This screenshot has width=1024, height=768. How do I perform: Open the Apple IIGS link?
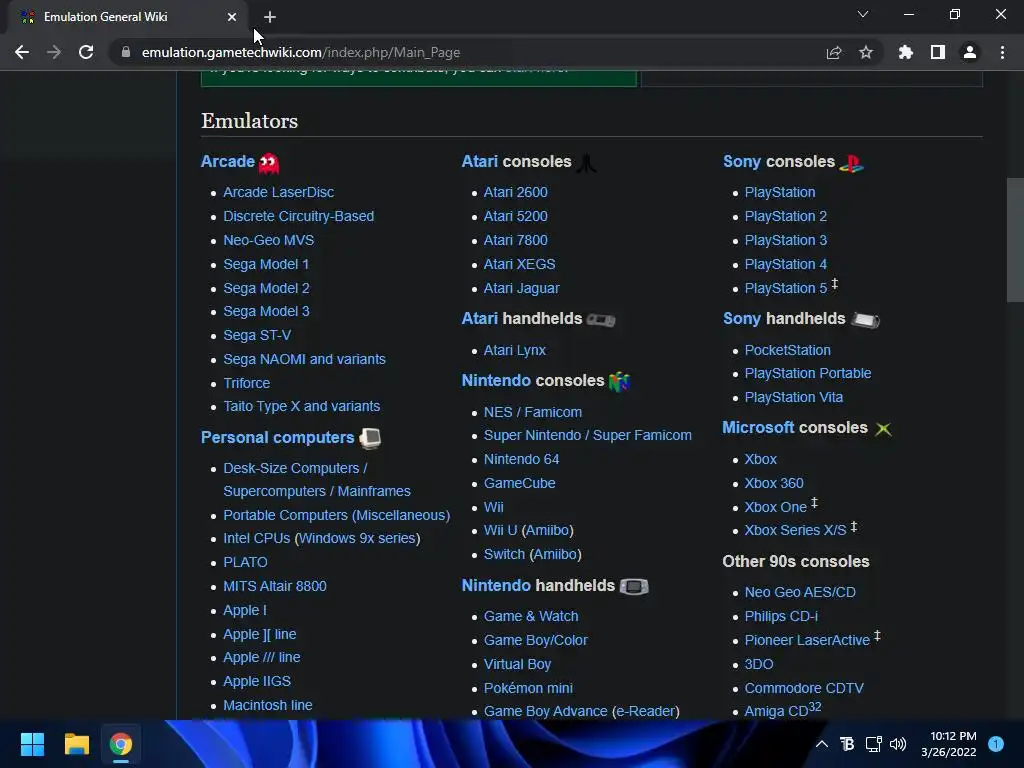(x=257, y=681)
